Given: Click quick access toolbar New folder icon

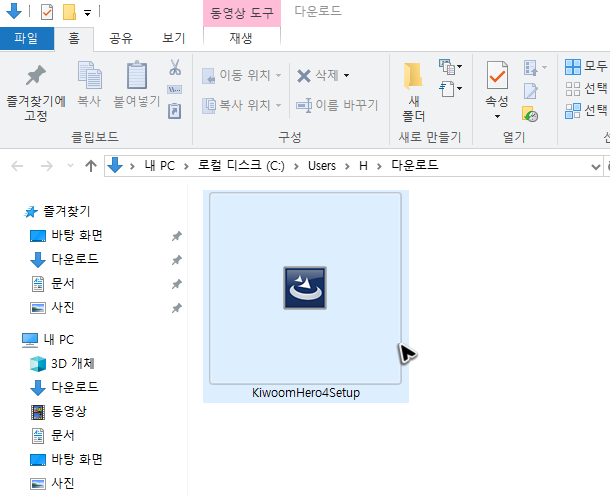Looking at the screenshot, I should [69, 12].
